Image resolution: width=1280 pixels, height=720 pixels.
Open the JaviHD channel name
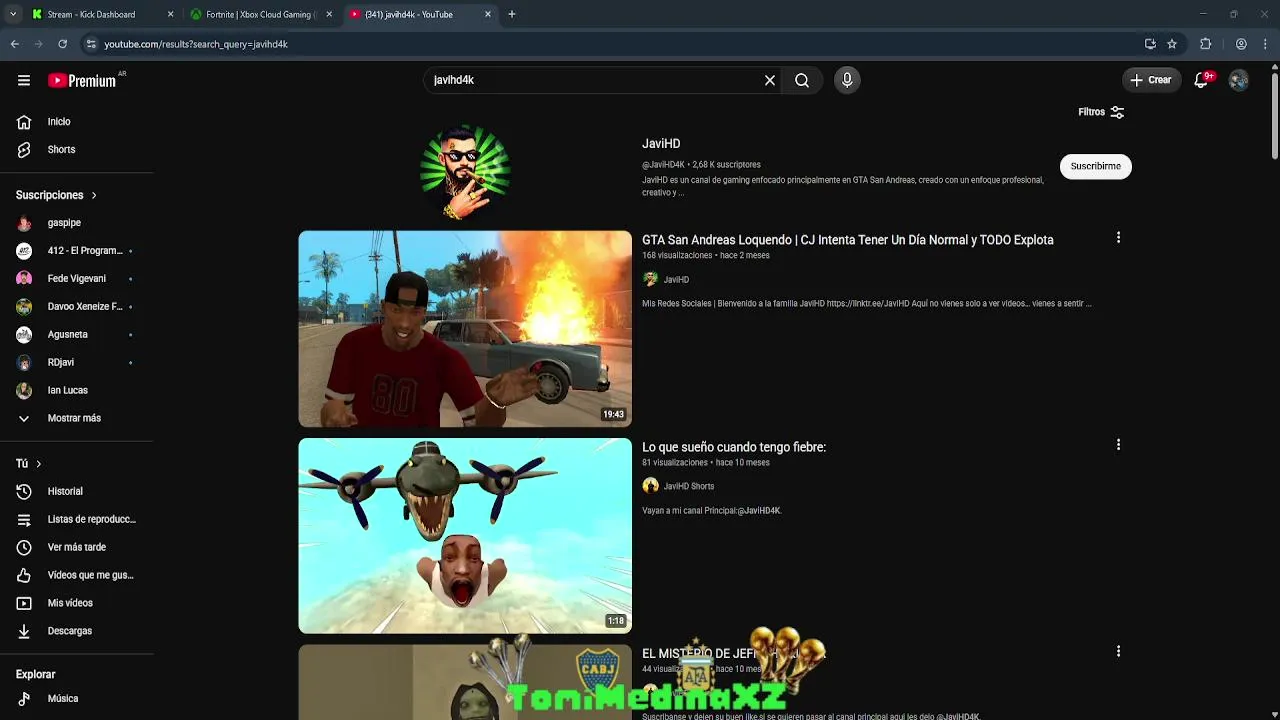coord(661,144)
